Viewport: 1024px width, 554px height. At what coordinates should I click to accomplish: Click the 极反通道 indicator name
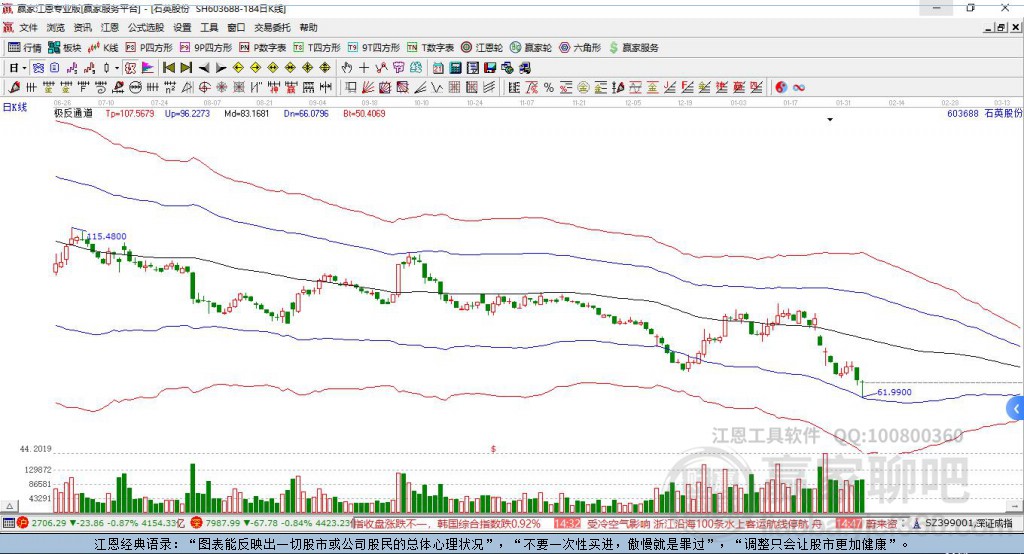point(74,113)
